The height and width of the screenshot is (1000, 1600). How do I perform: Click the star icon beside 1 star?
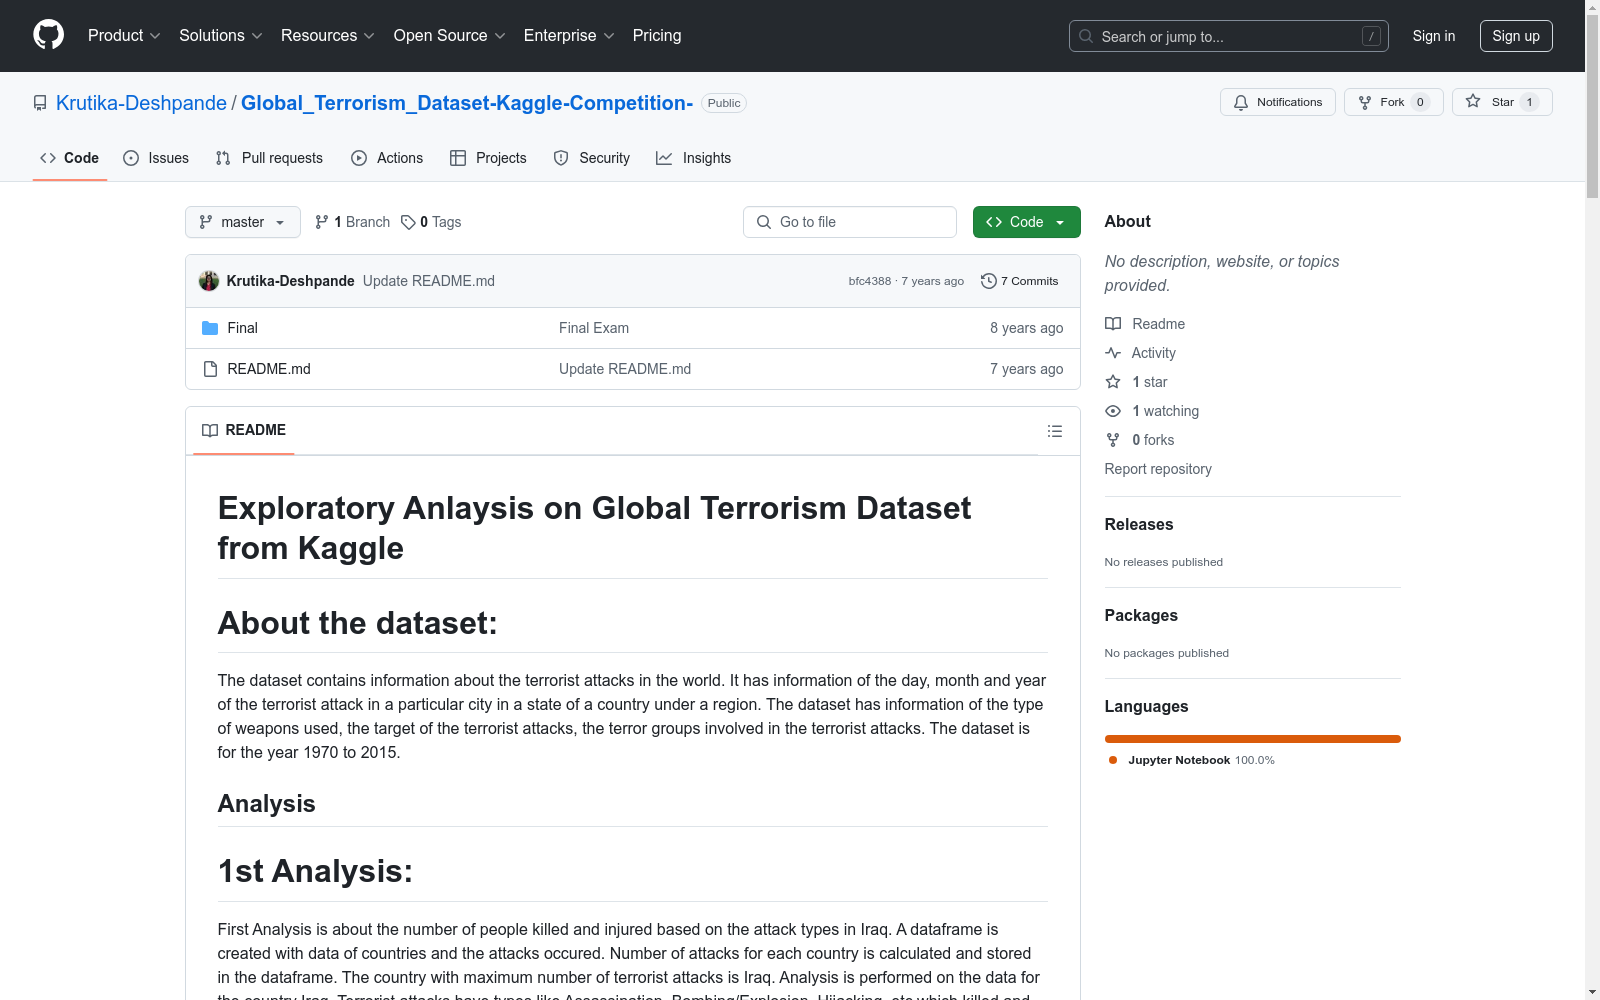(1113, 382)
